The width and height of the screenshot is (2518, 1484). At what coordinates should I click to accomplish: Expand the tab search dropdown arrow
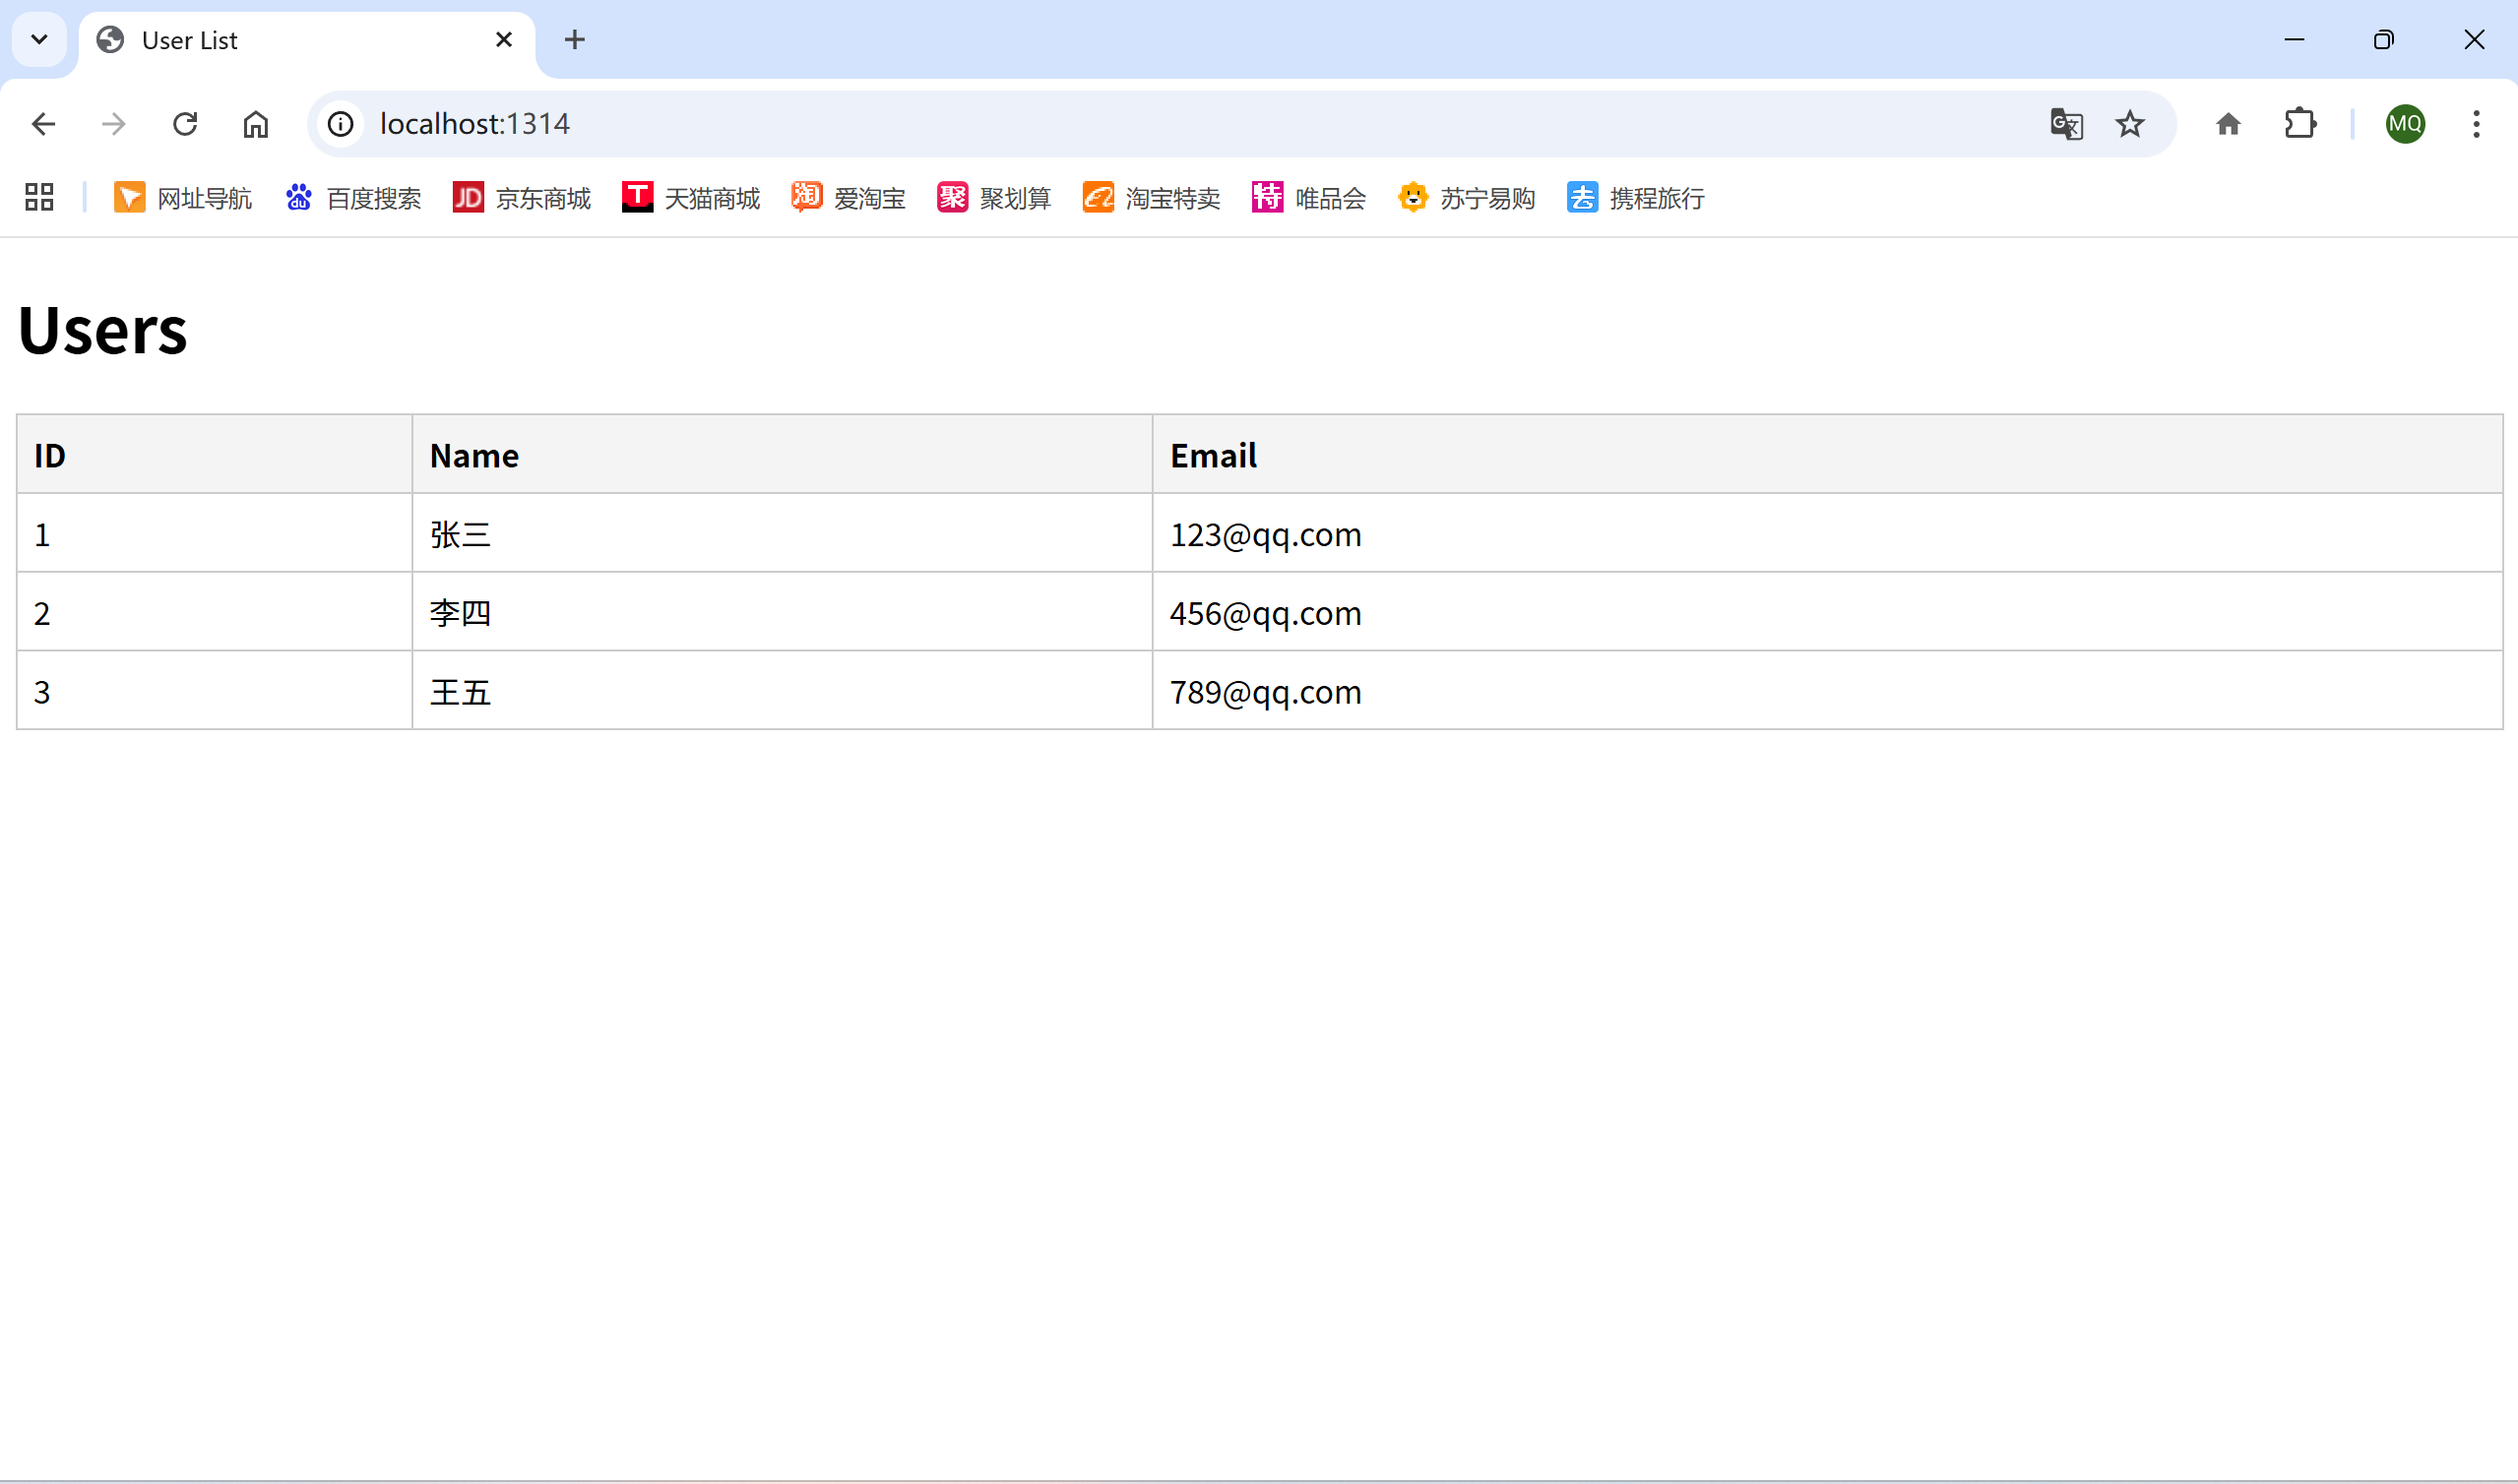[39, 40]
